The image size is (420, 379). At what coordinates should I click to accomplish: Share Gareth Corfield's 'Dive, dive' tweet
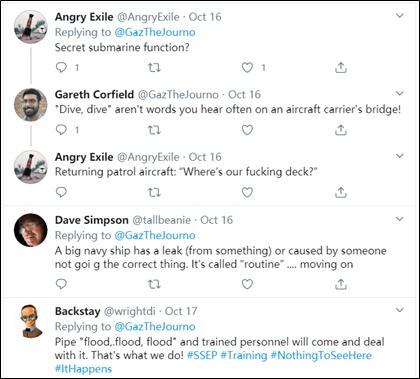[x=341, y=130]
